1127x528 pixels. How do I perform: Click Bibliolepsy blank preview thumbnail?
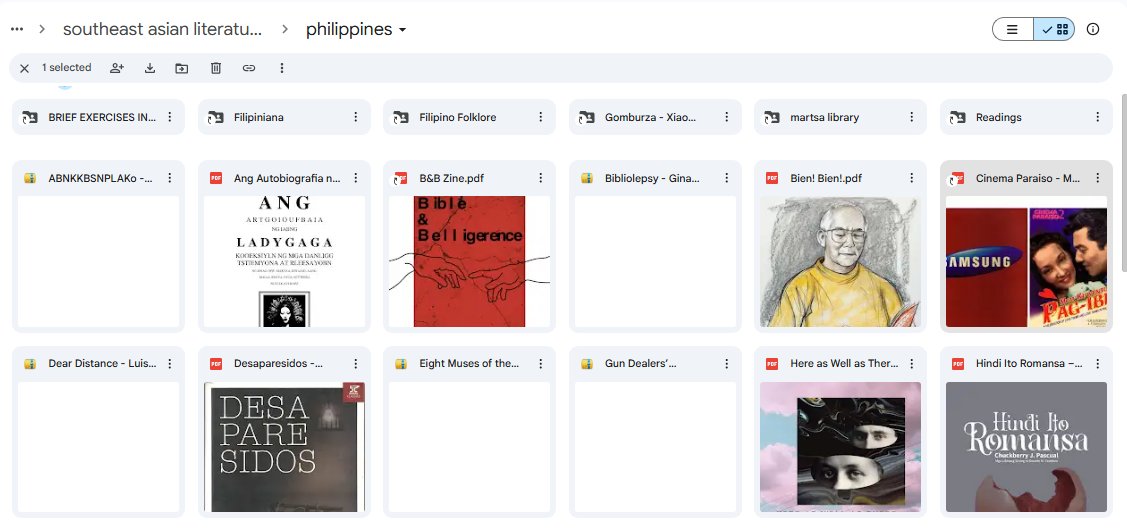pyautogui.click(x=655, y=261)
